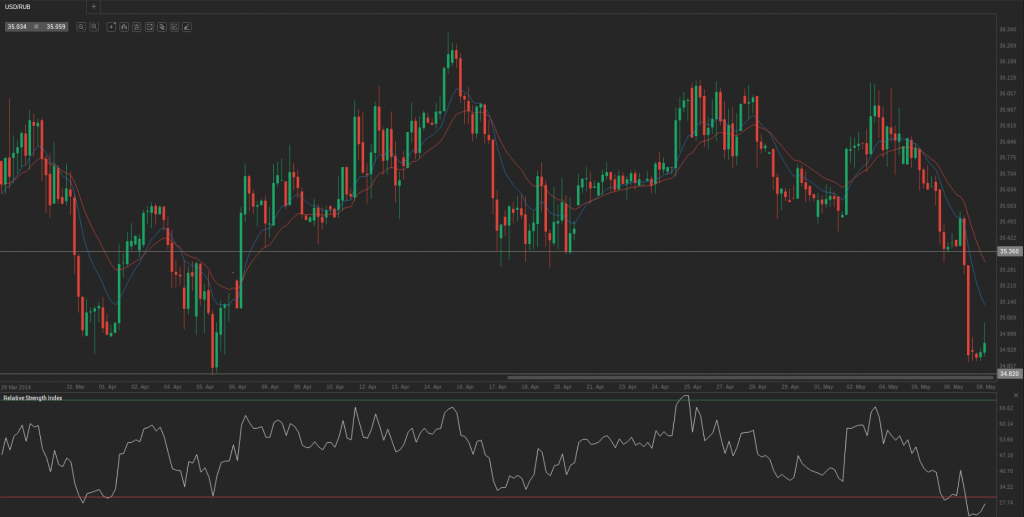
Task: Click the 36.340 value on price axis
Action: click(x=1008, y=29)
